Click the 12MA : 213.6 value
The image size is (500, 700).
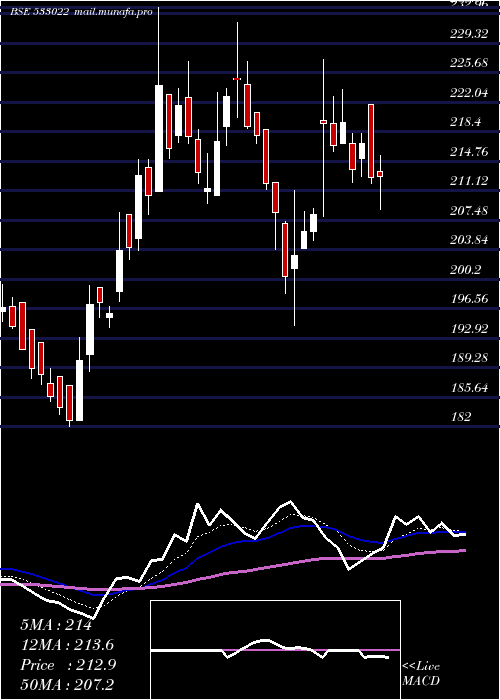point(67,645)
